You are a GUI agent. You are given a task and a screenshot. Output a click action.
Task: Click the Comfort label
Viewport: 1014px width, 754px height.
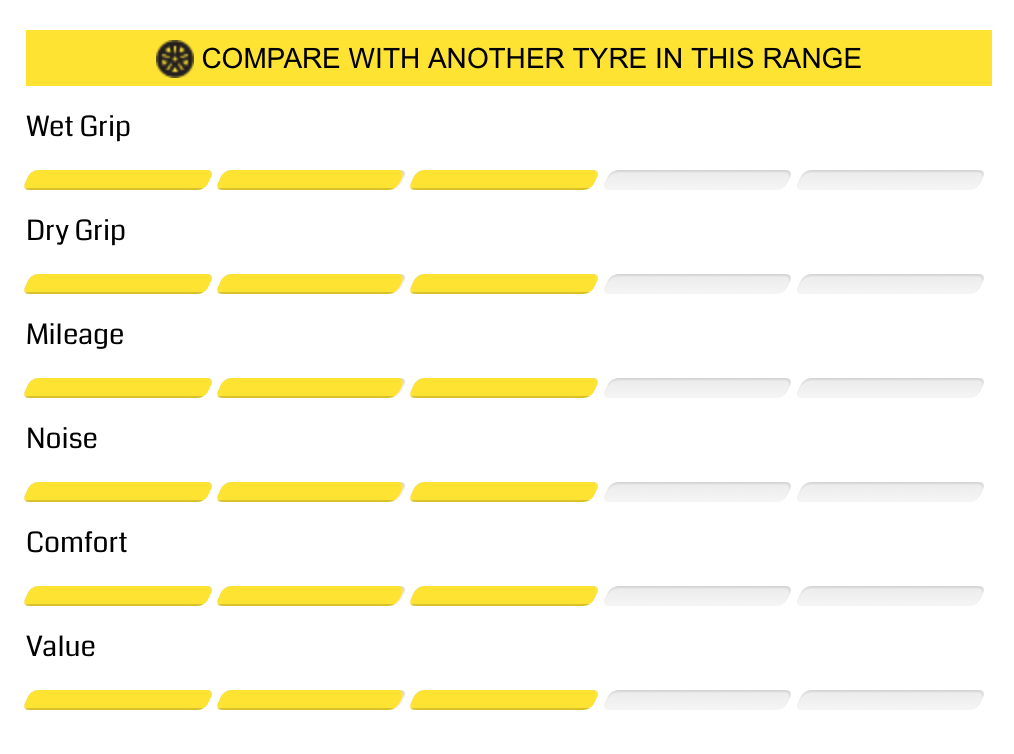pyautogui.click(x=77, y=543)
